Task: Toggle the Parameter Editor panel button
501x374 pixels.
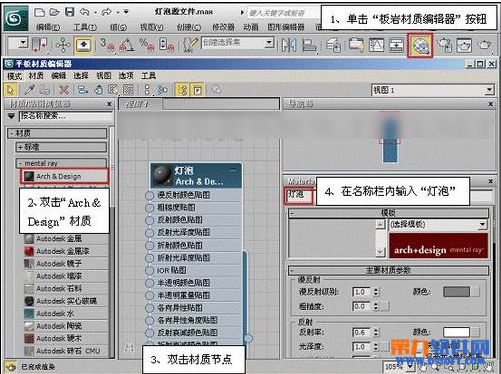Action: 197,90
